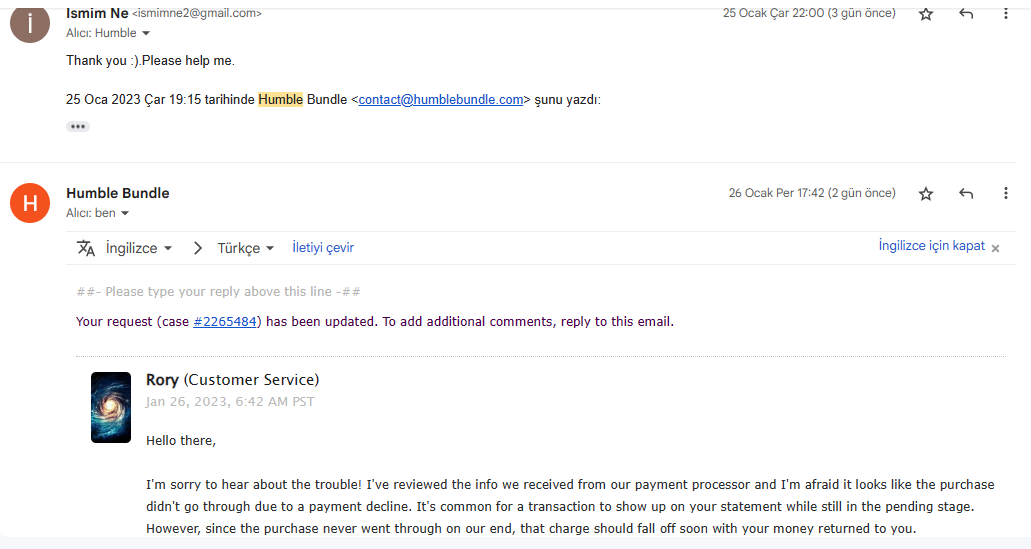1031x549 pixels.
Task: Reply to the Humble Bundle message
Action: [966, 194]
